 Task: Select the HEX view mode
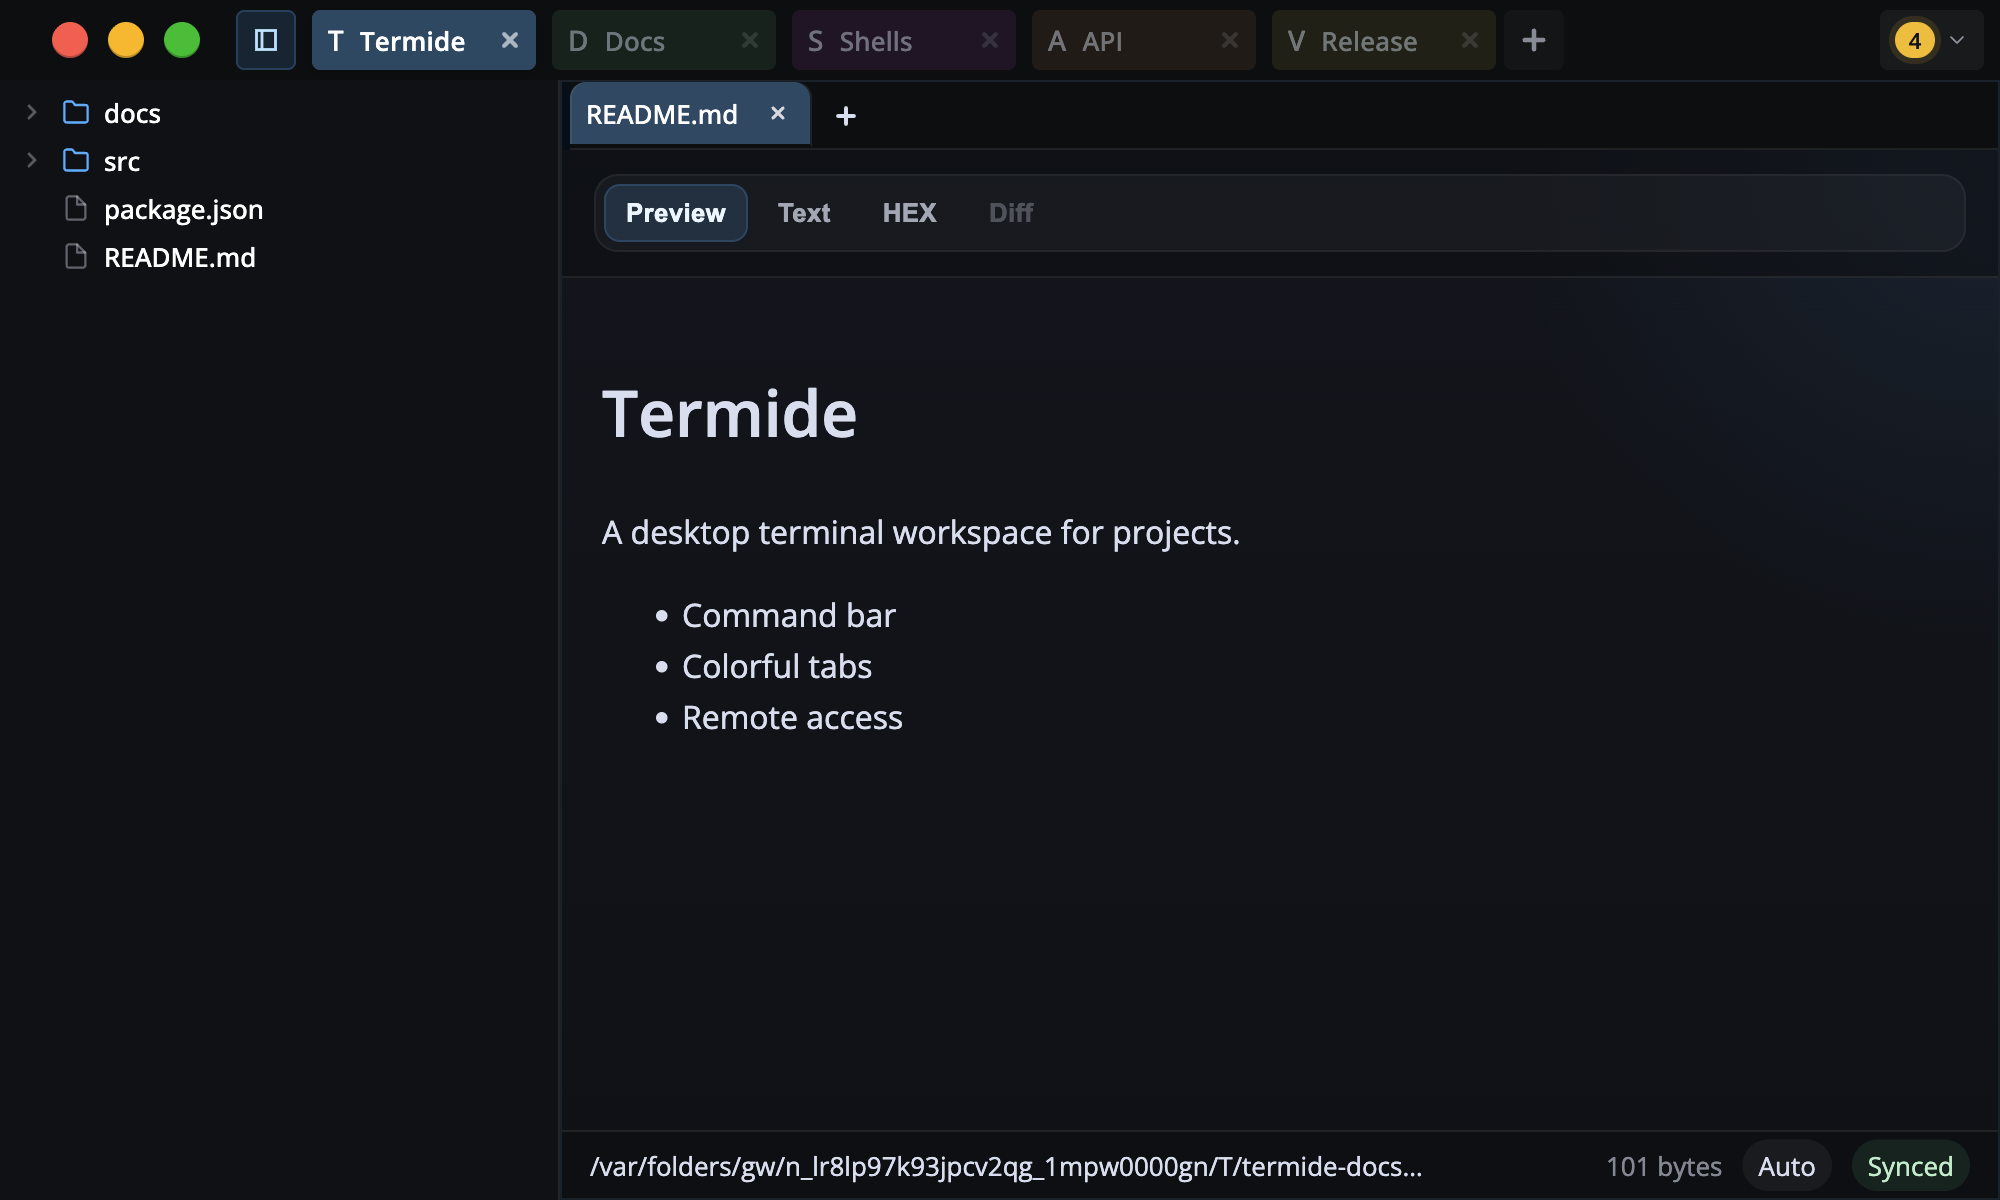[909, 213]
